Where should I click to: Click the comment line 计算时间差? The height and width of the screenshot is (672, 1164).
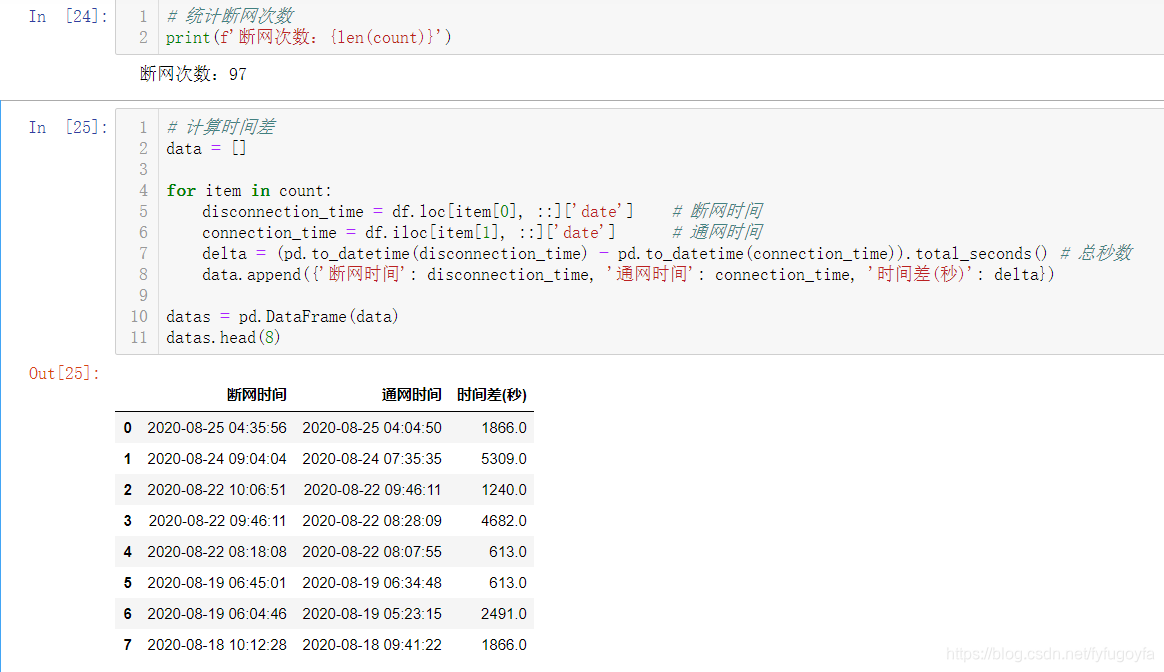[x=220, y=127]
